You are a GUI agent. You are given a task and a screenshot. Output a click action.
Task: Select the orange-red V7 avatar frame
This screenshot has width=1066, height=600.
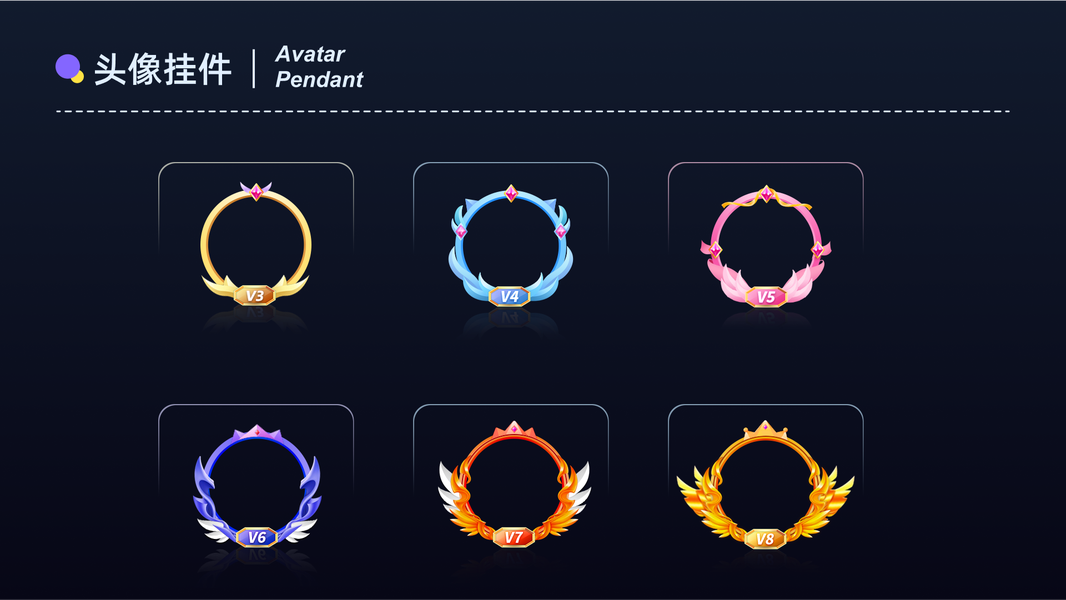tap(514, 484)
